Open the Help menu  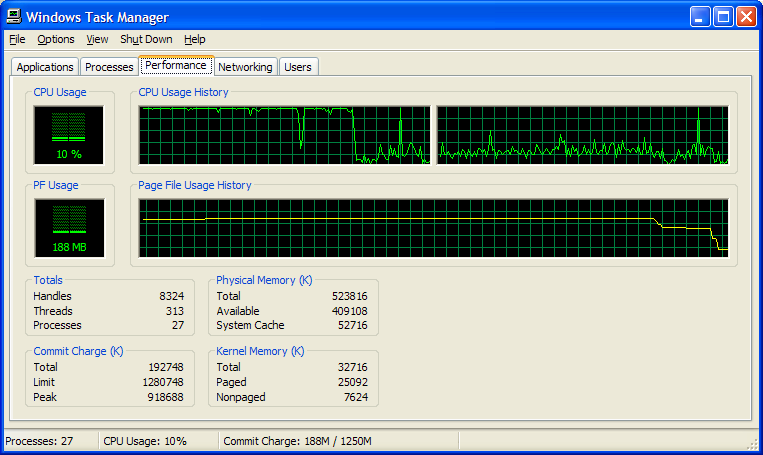tap(195, 39)
